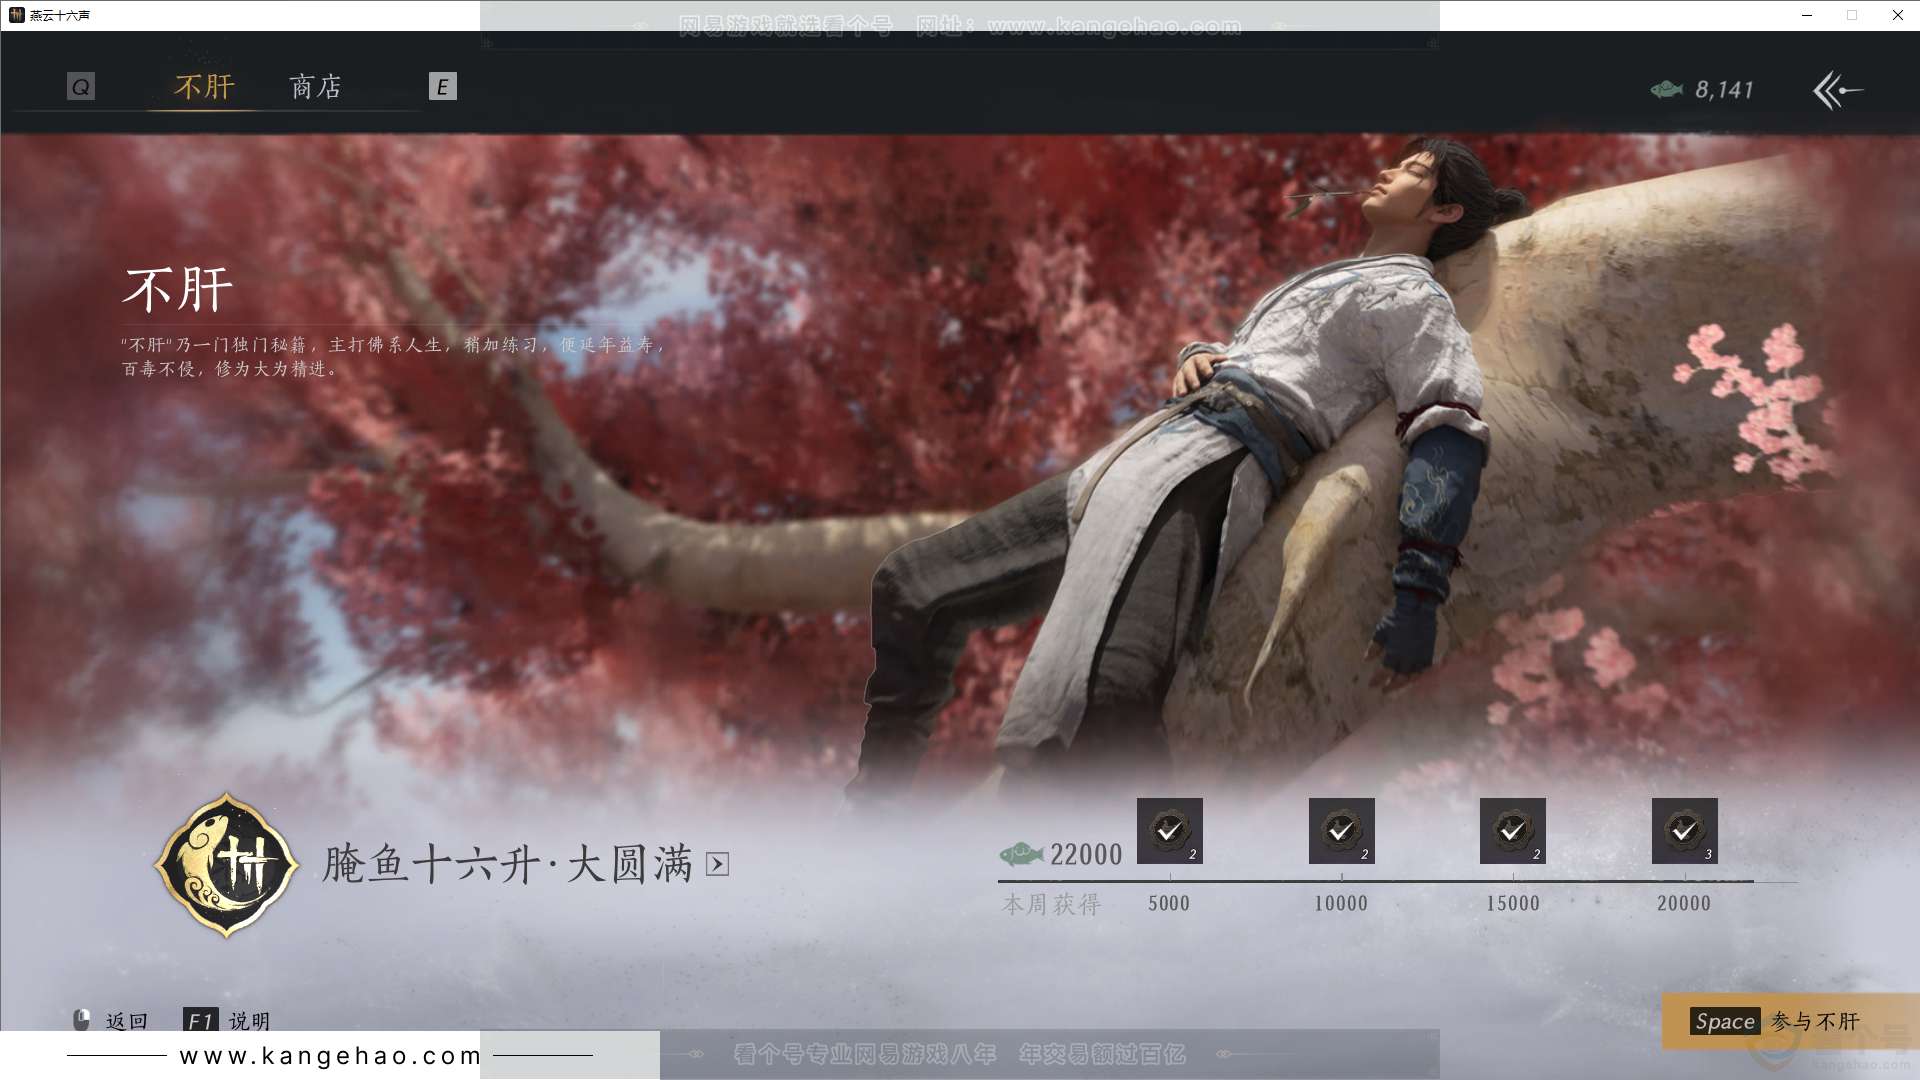
Task: Minimize the 燕云十六声 window
Action: 1807,15
